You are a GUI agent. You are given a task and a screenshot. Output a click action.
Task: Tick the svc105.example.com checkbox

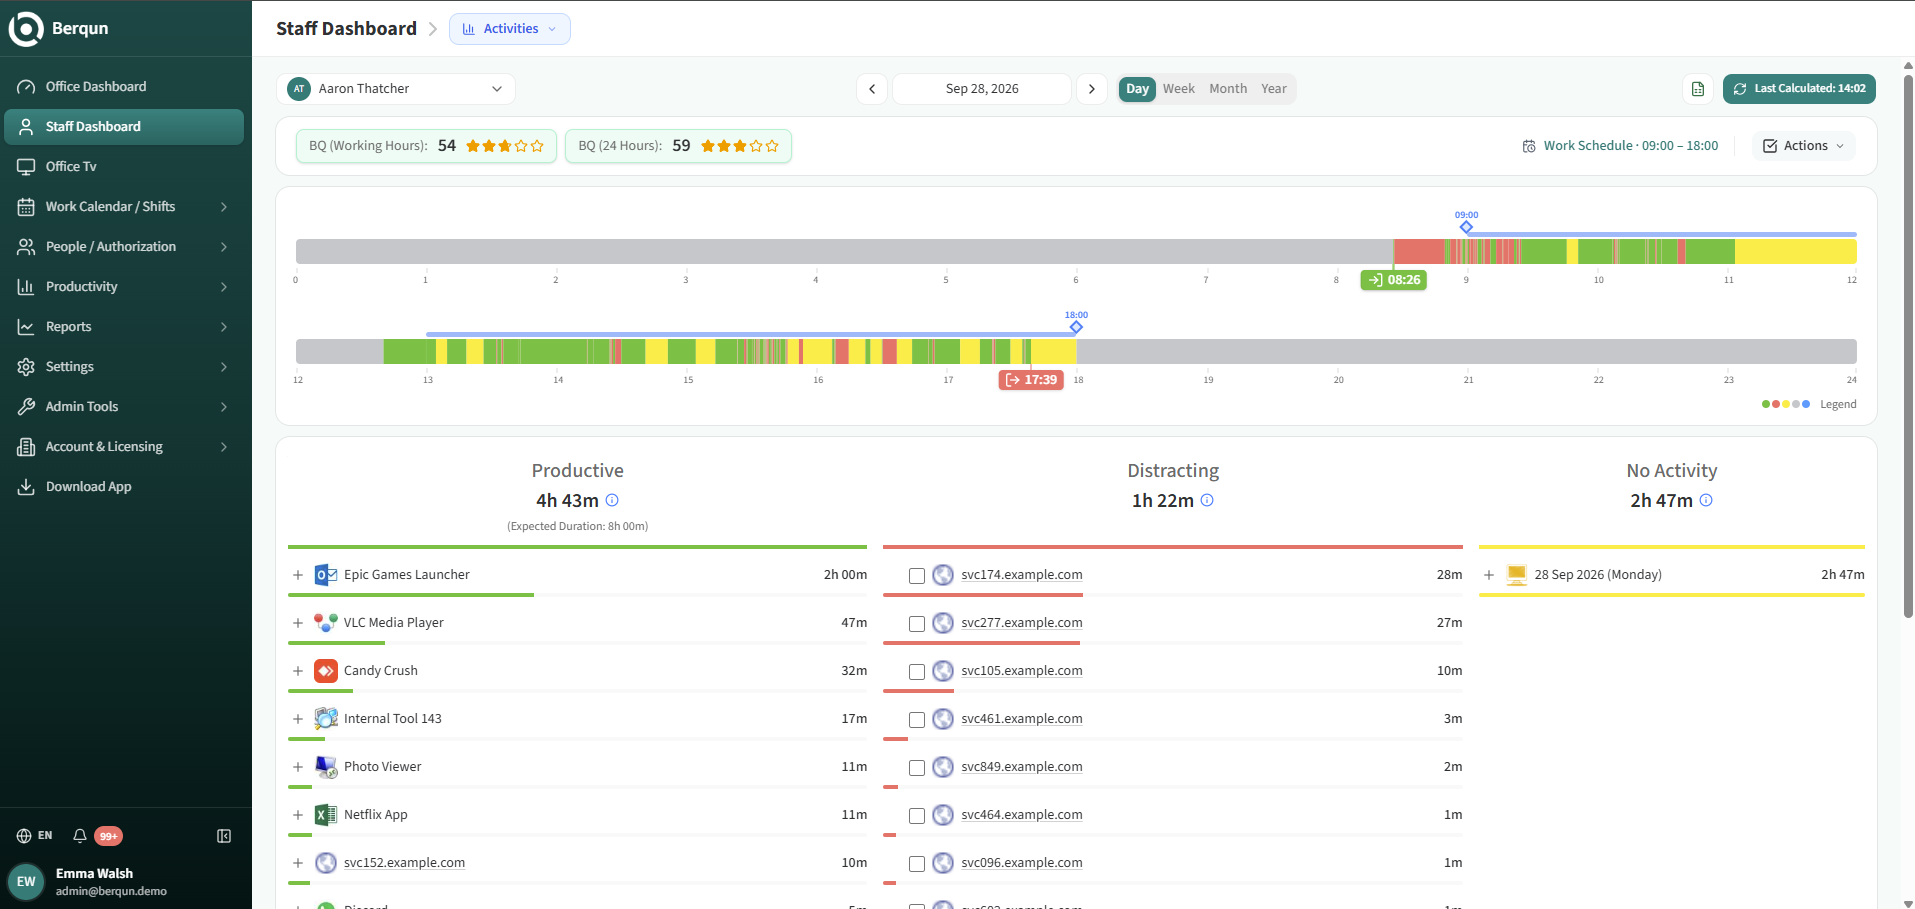tap(917, 672)
